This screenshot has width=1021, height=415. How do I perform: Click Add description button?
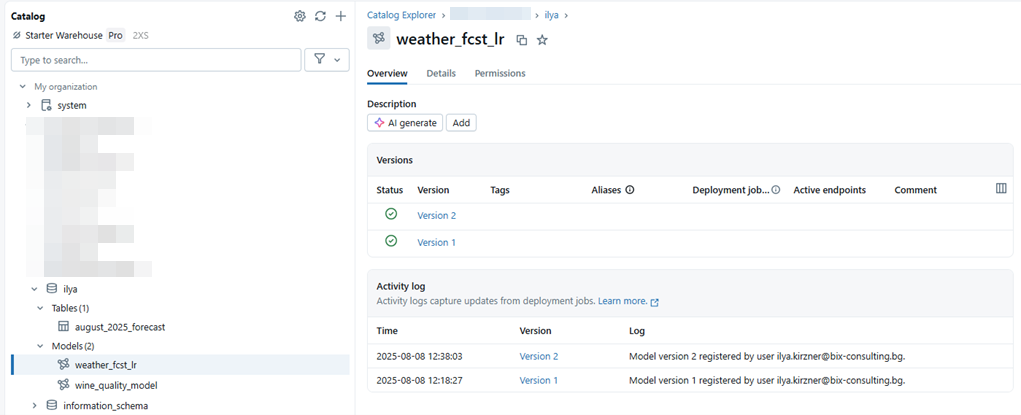461,122
